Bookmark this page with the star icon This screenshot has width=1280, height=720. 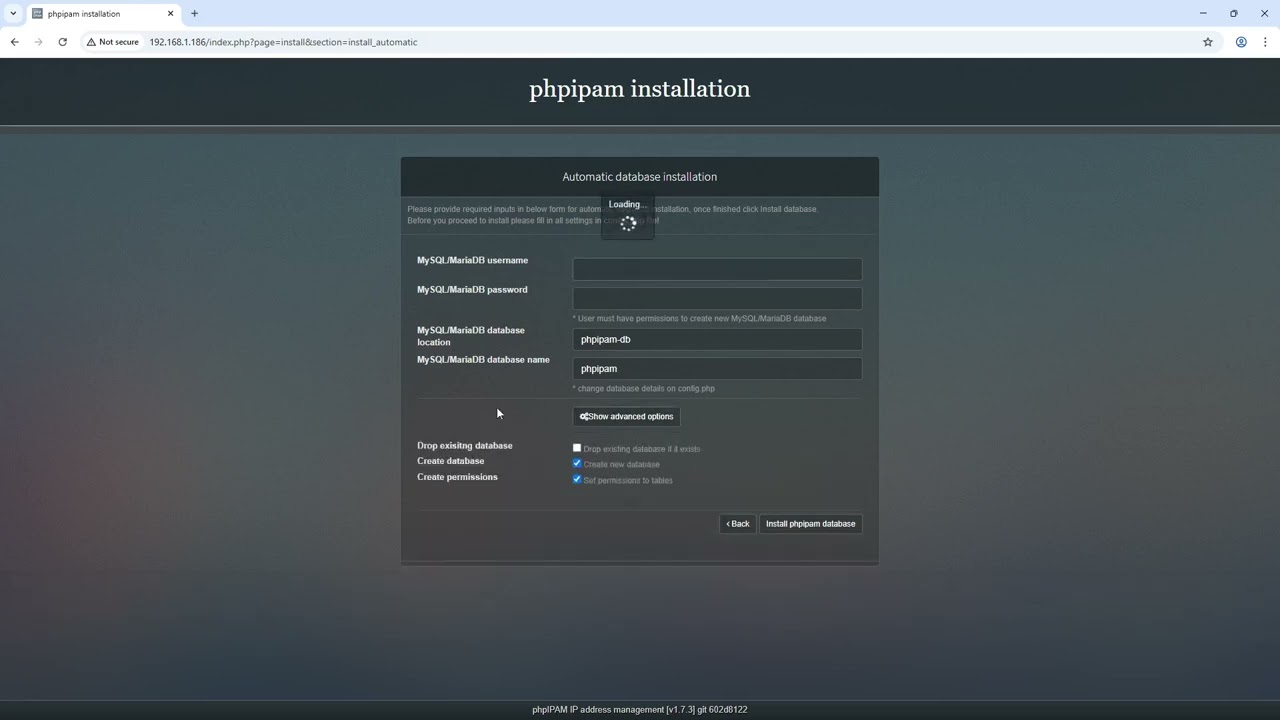[1207, 42]
